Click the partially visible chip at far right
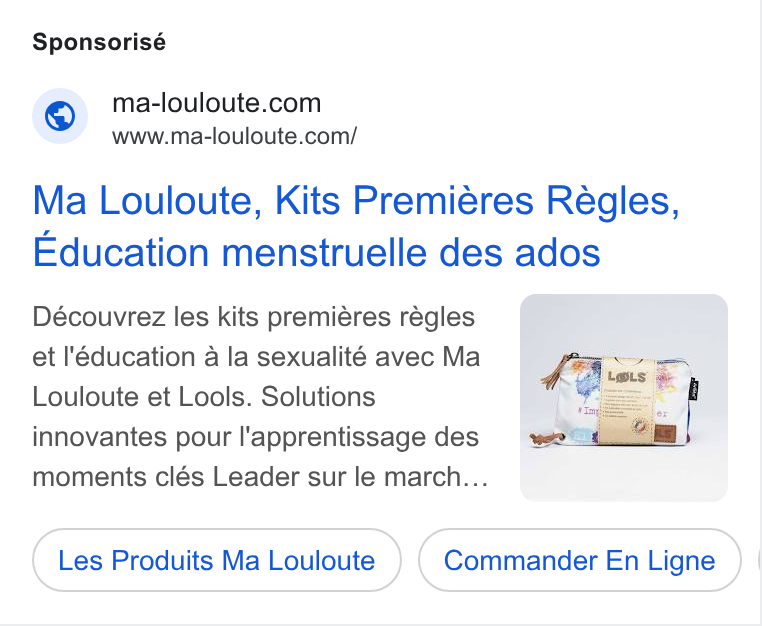This screenshot has width=762, height=626. 760,560
